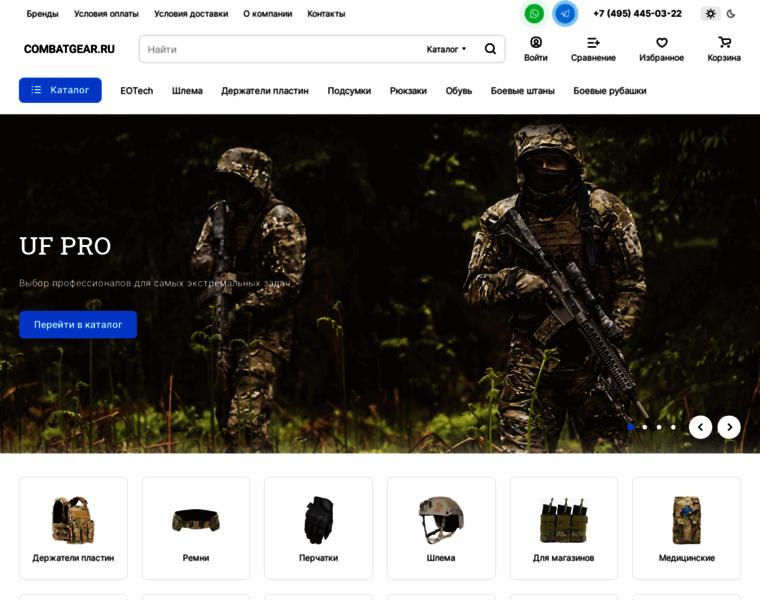Select Рюкзаки category link
This screenshot has width=760, height=600.
(408, 91)
